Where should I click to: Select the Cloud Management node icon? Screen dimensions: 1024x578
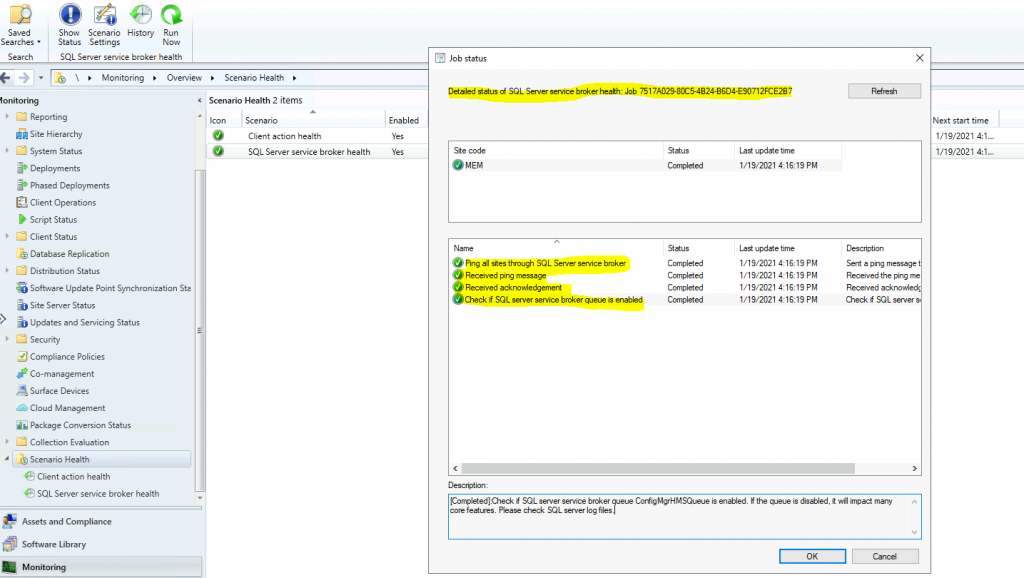pyautogui.click(x=22, y=408)
